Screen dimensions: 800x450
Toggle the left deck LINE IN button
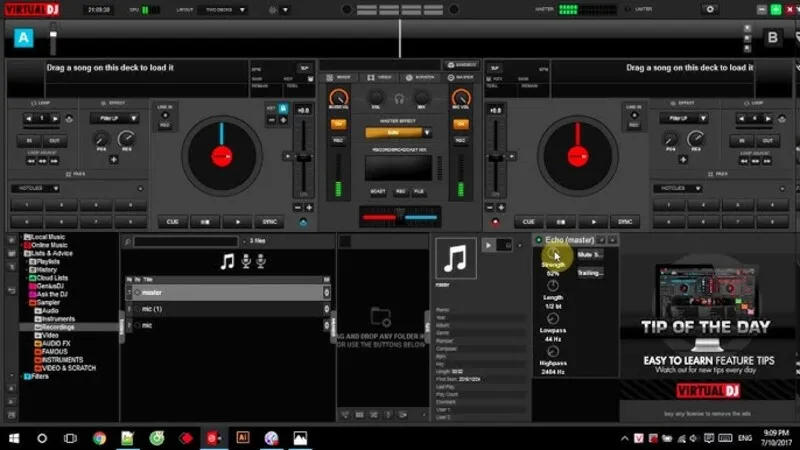click(x=165, y=116)
